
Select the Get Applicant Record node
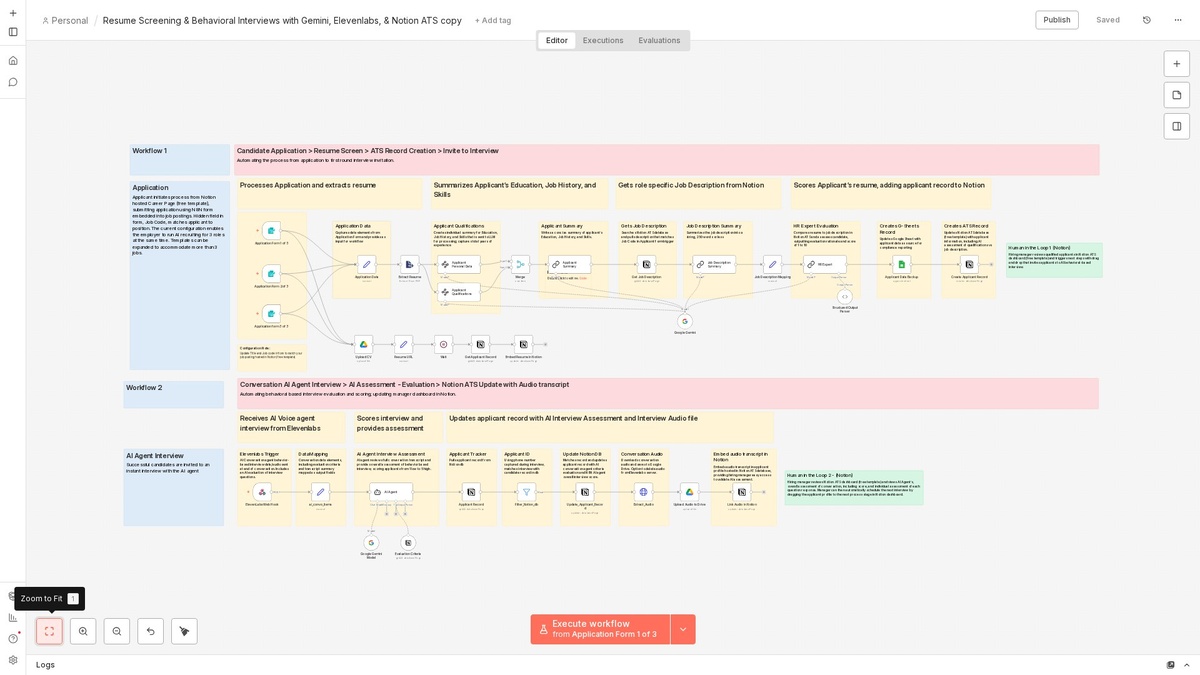pyautogui.click(x=480, y=345)
